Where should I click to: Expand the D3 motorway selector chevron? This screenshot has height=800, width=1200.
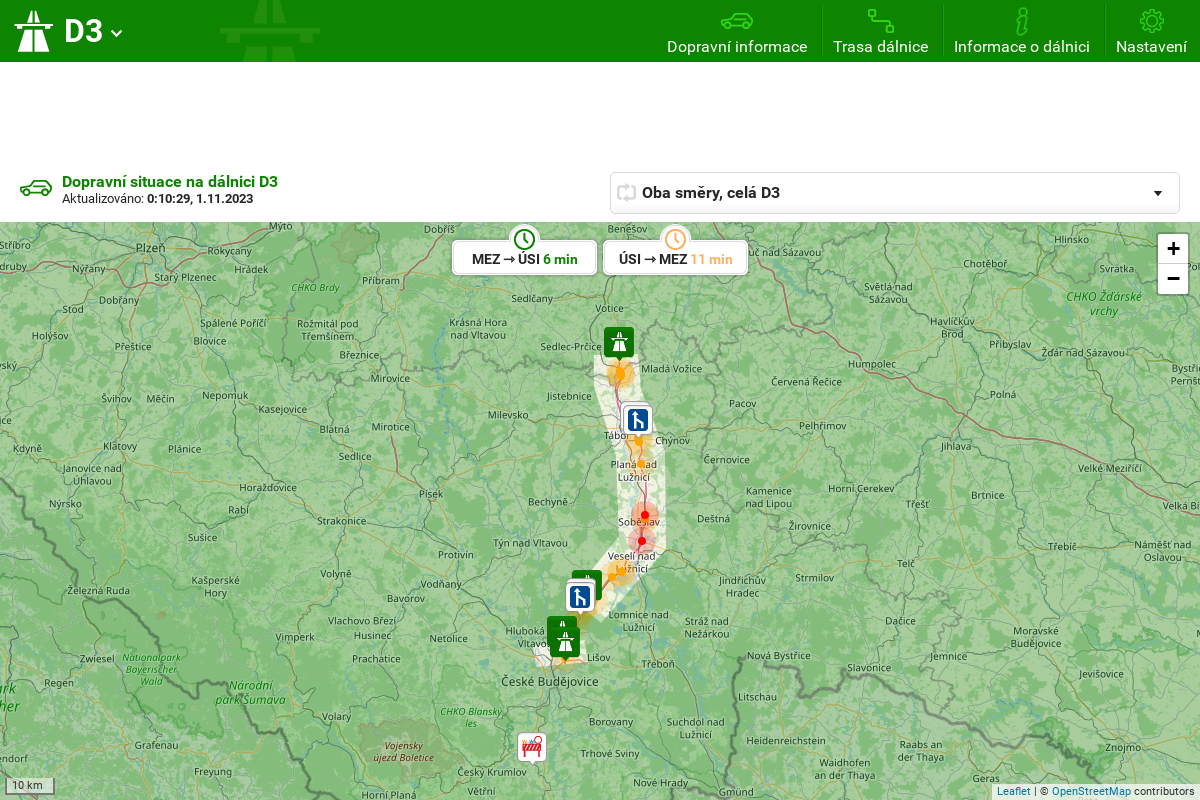tap(117, 33)
